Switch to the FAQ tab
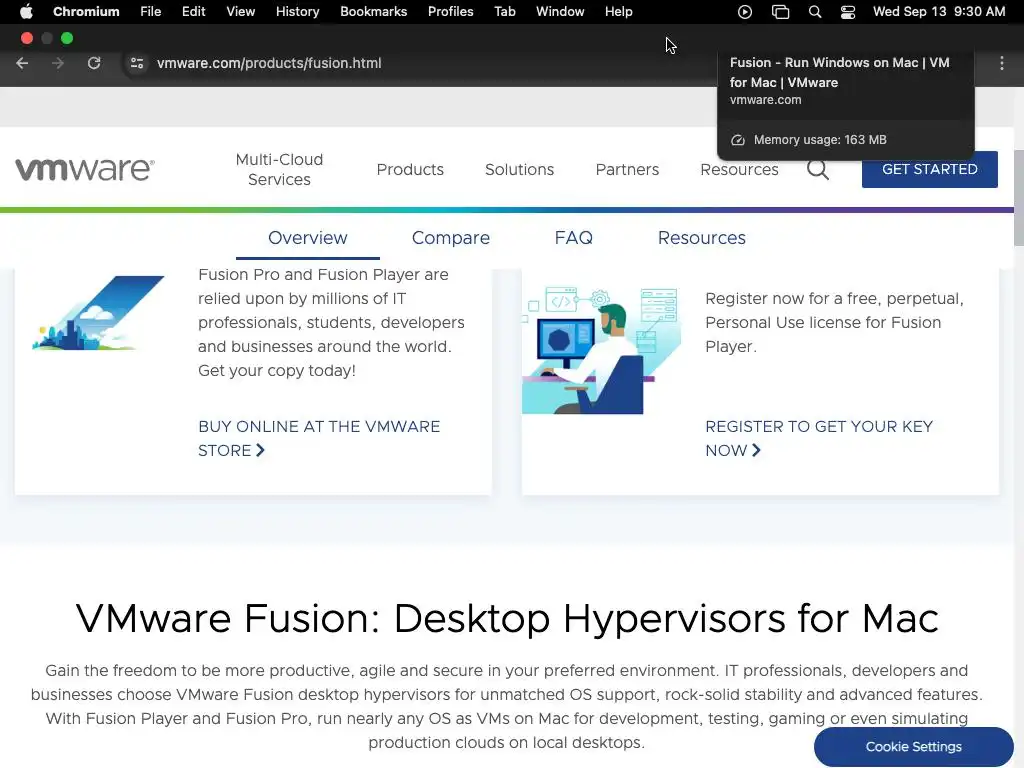The height and width of the screenshot is (768, 1024). (573, 238)
